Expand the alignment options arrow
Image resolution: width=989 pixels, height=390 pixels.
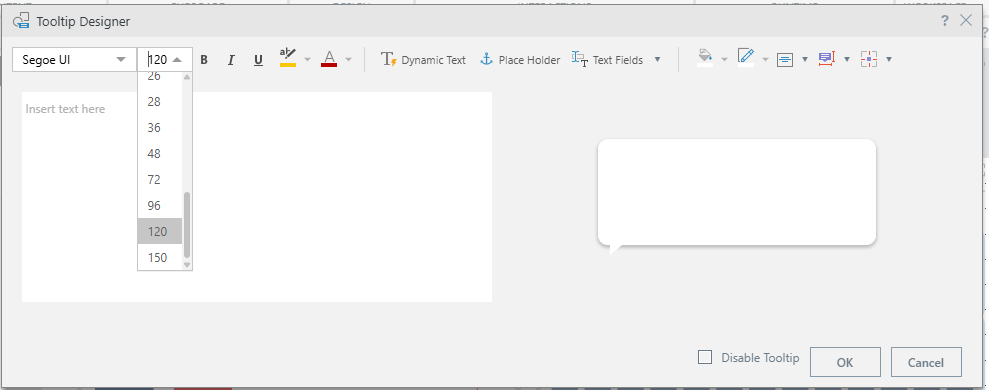pyautogui.click(x=804, y=60)
